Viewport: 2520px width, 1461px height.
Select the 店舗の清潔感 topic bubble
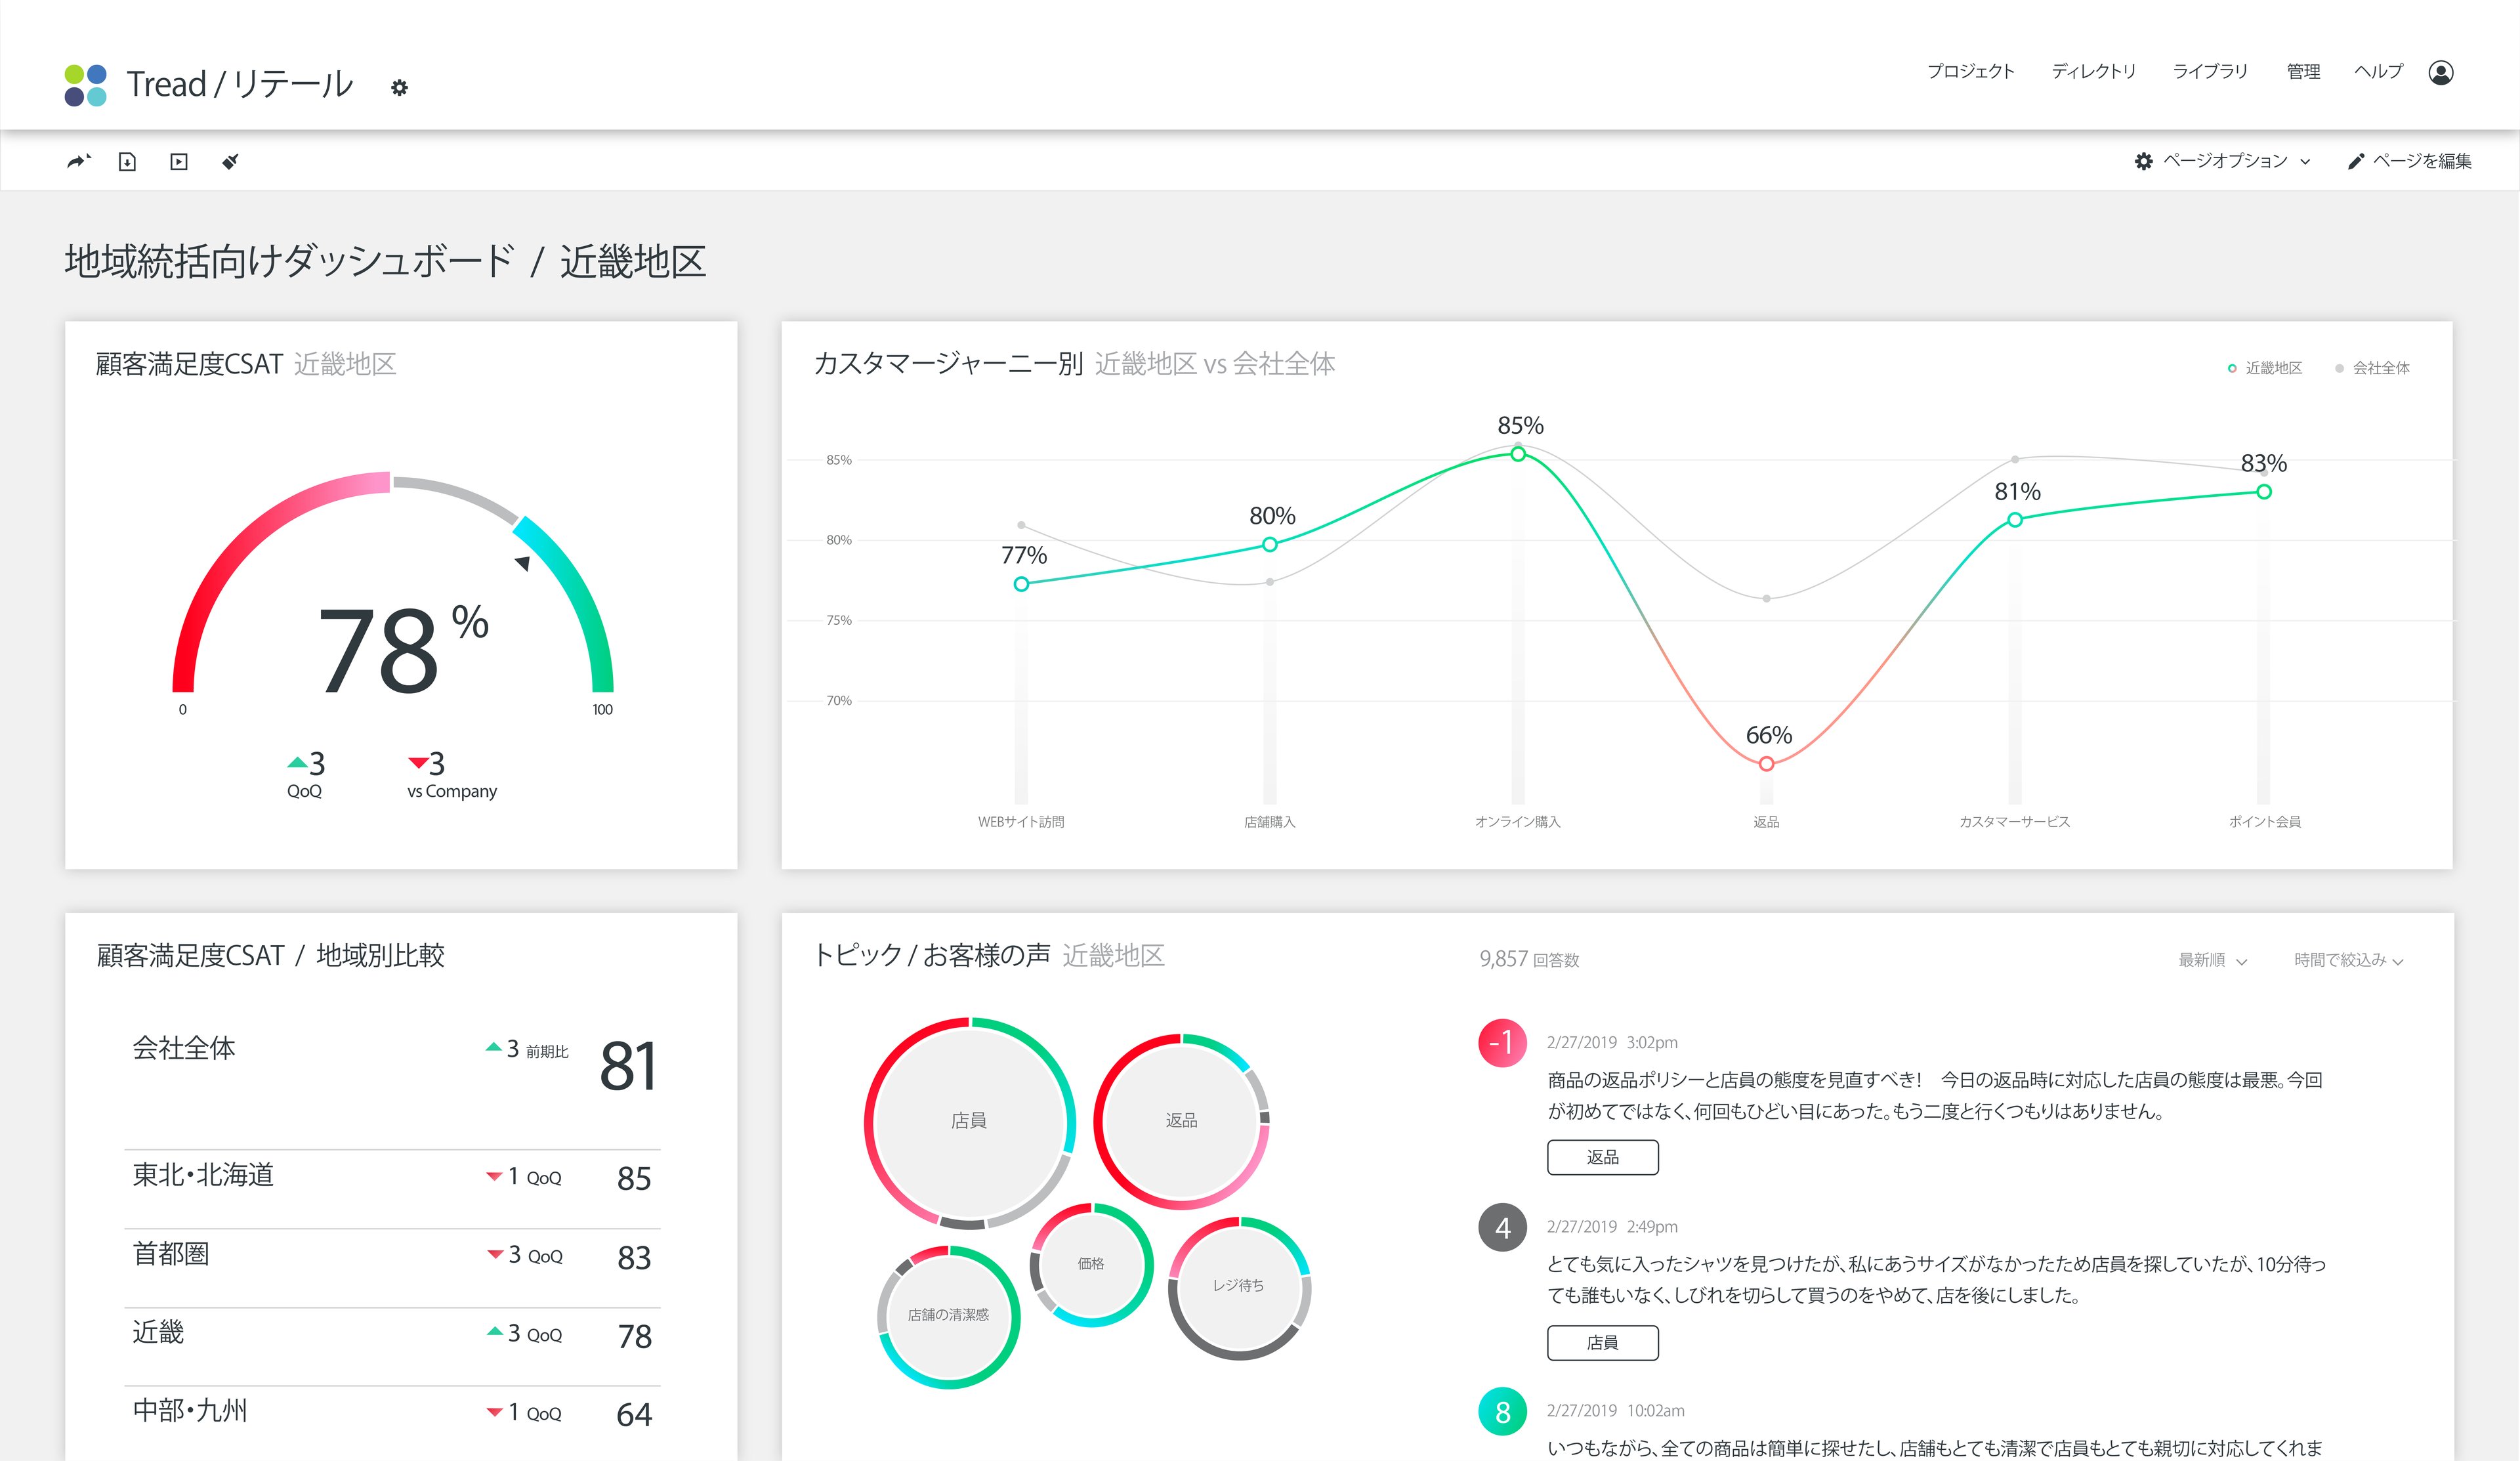(948, 1316)
